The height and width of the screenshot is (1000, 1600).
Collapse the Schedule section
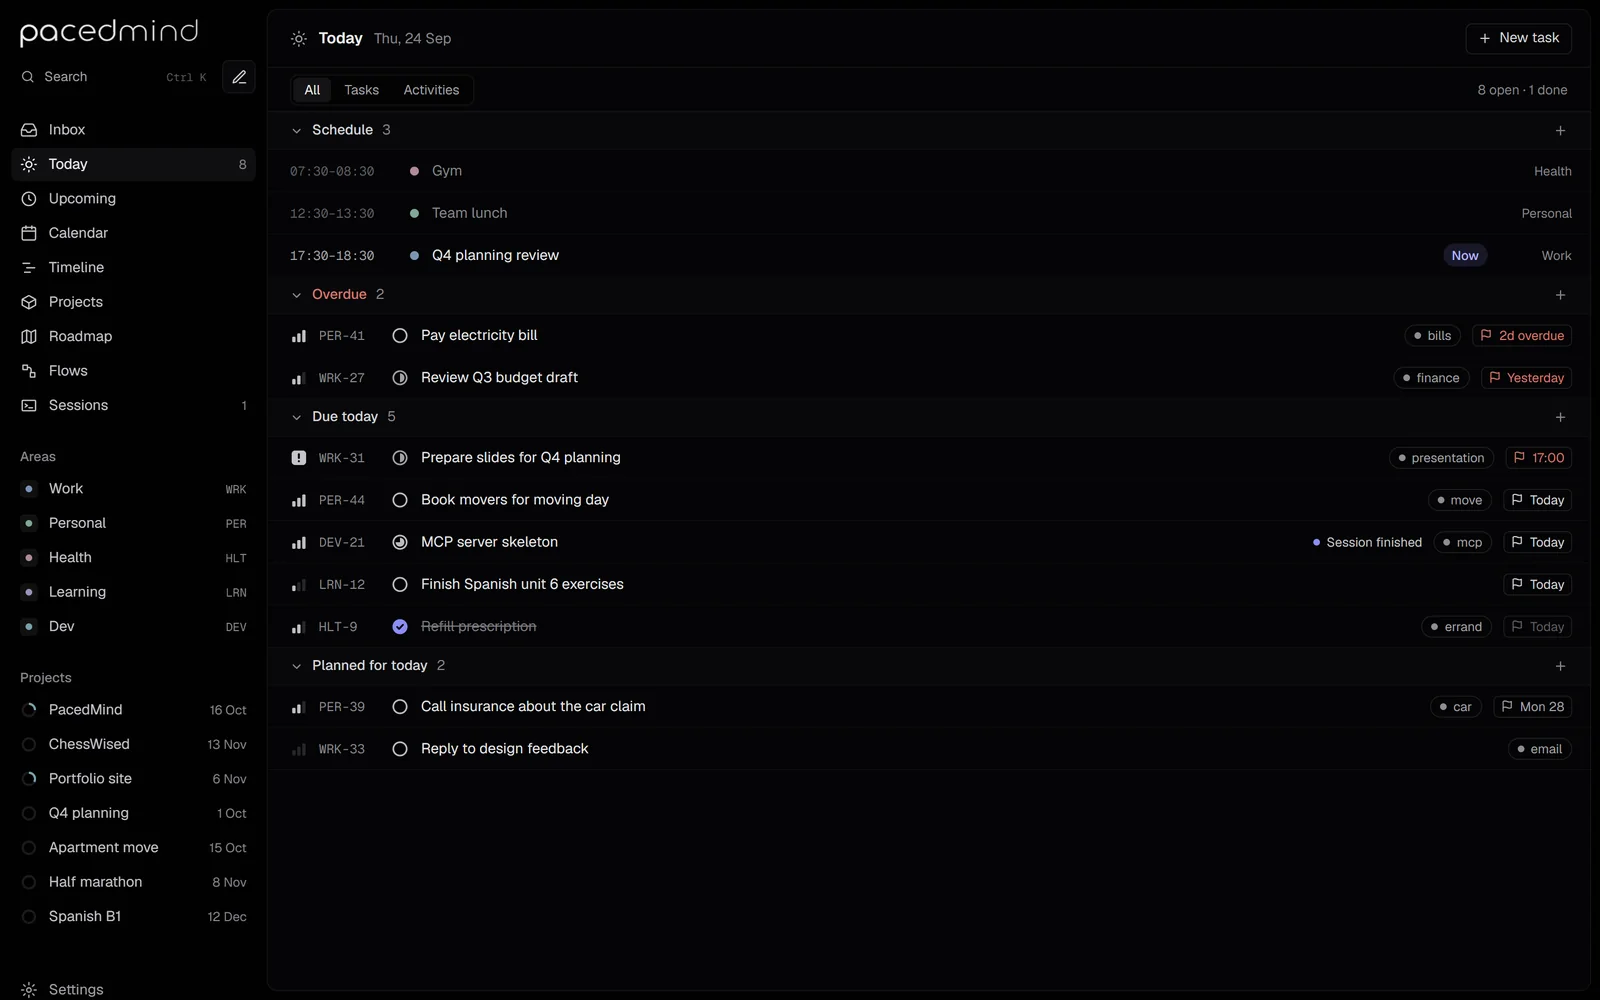coord(296,131)
